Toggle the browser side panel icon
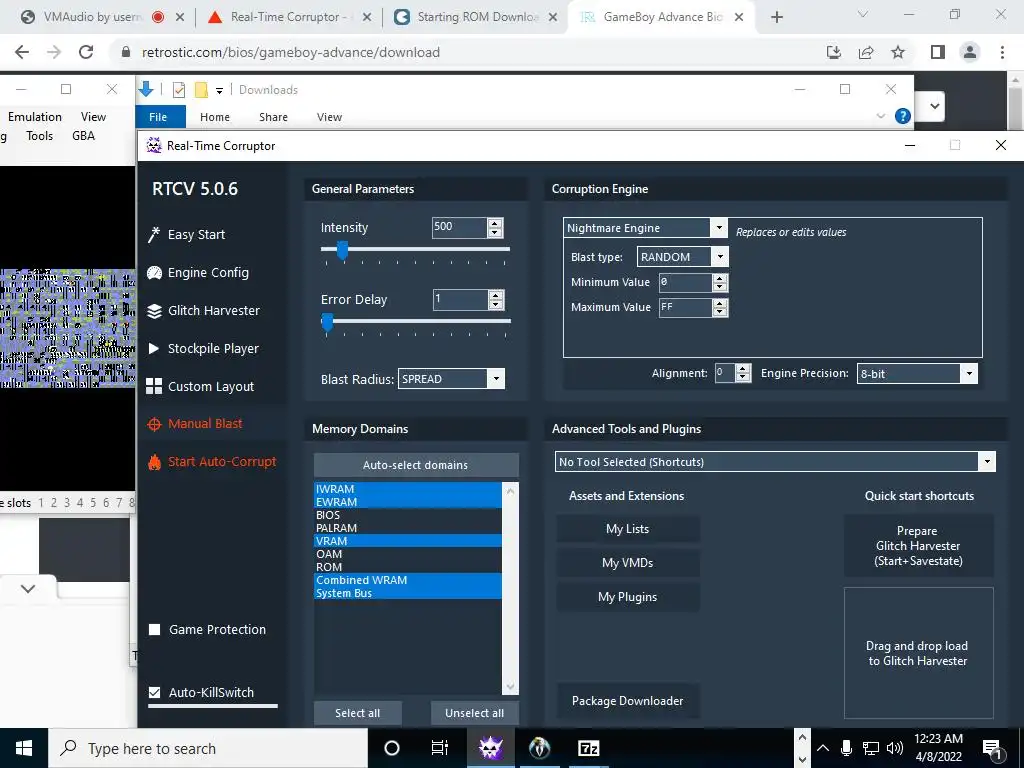1024x768 pixels. click(938, 52)
